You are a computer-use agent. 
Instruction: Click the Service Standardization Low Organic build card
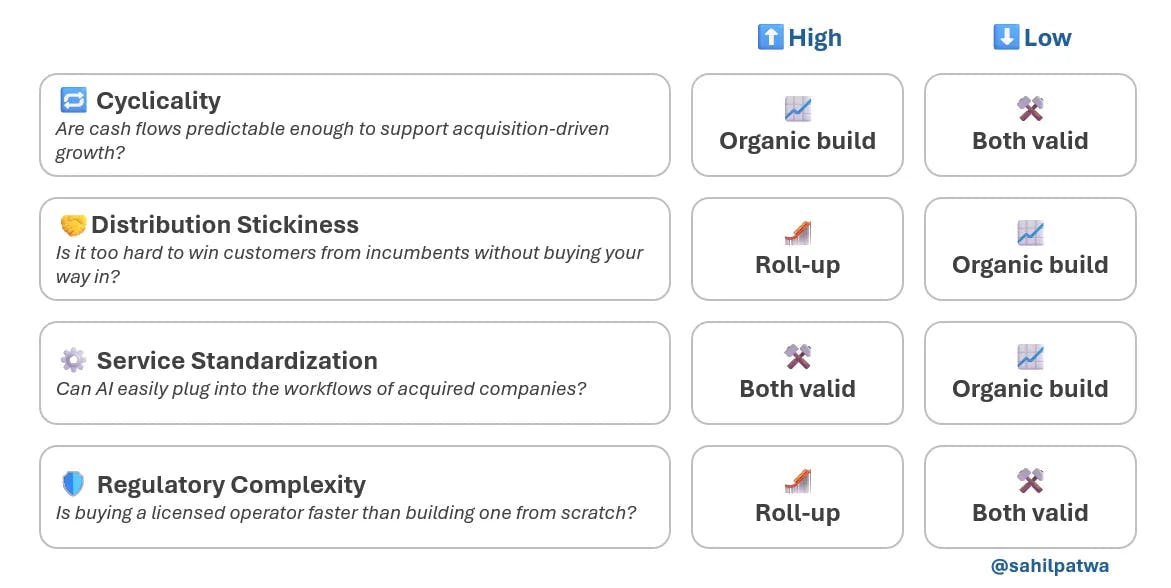1030,373
